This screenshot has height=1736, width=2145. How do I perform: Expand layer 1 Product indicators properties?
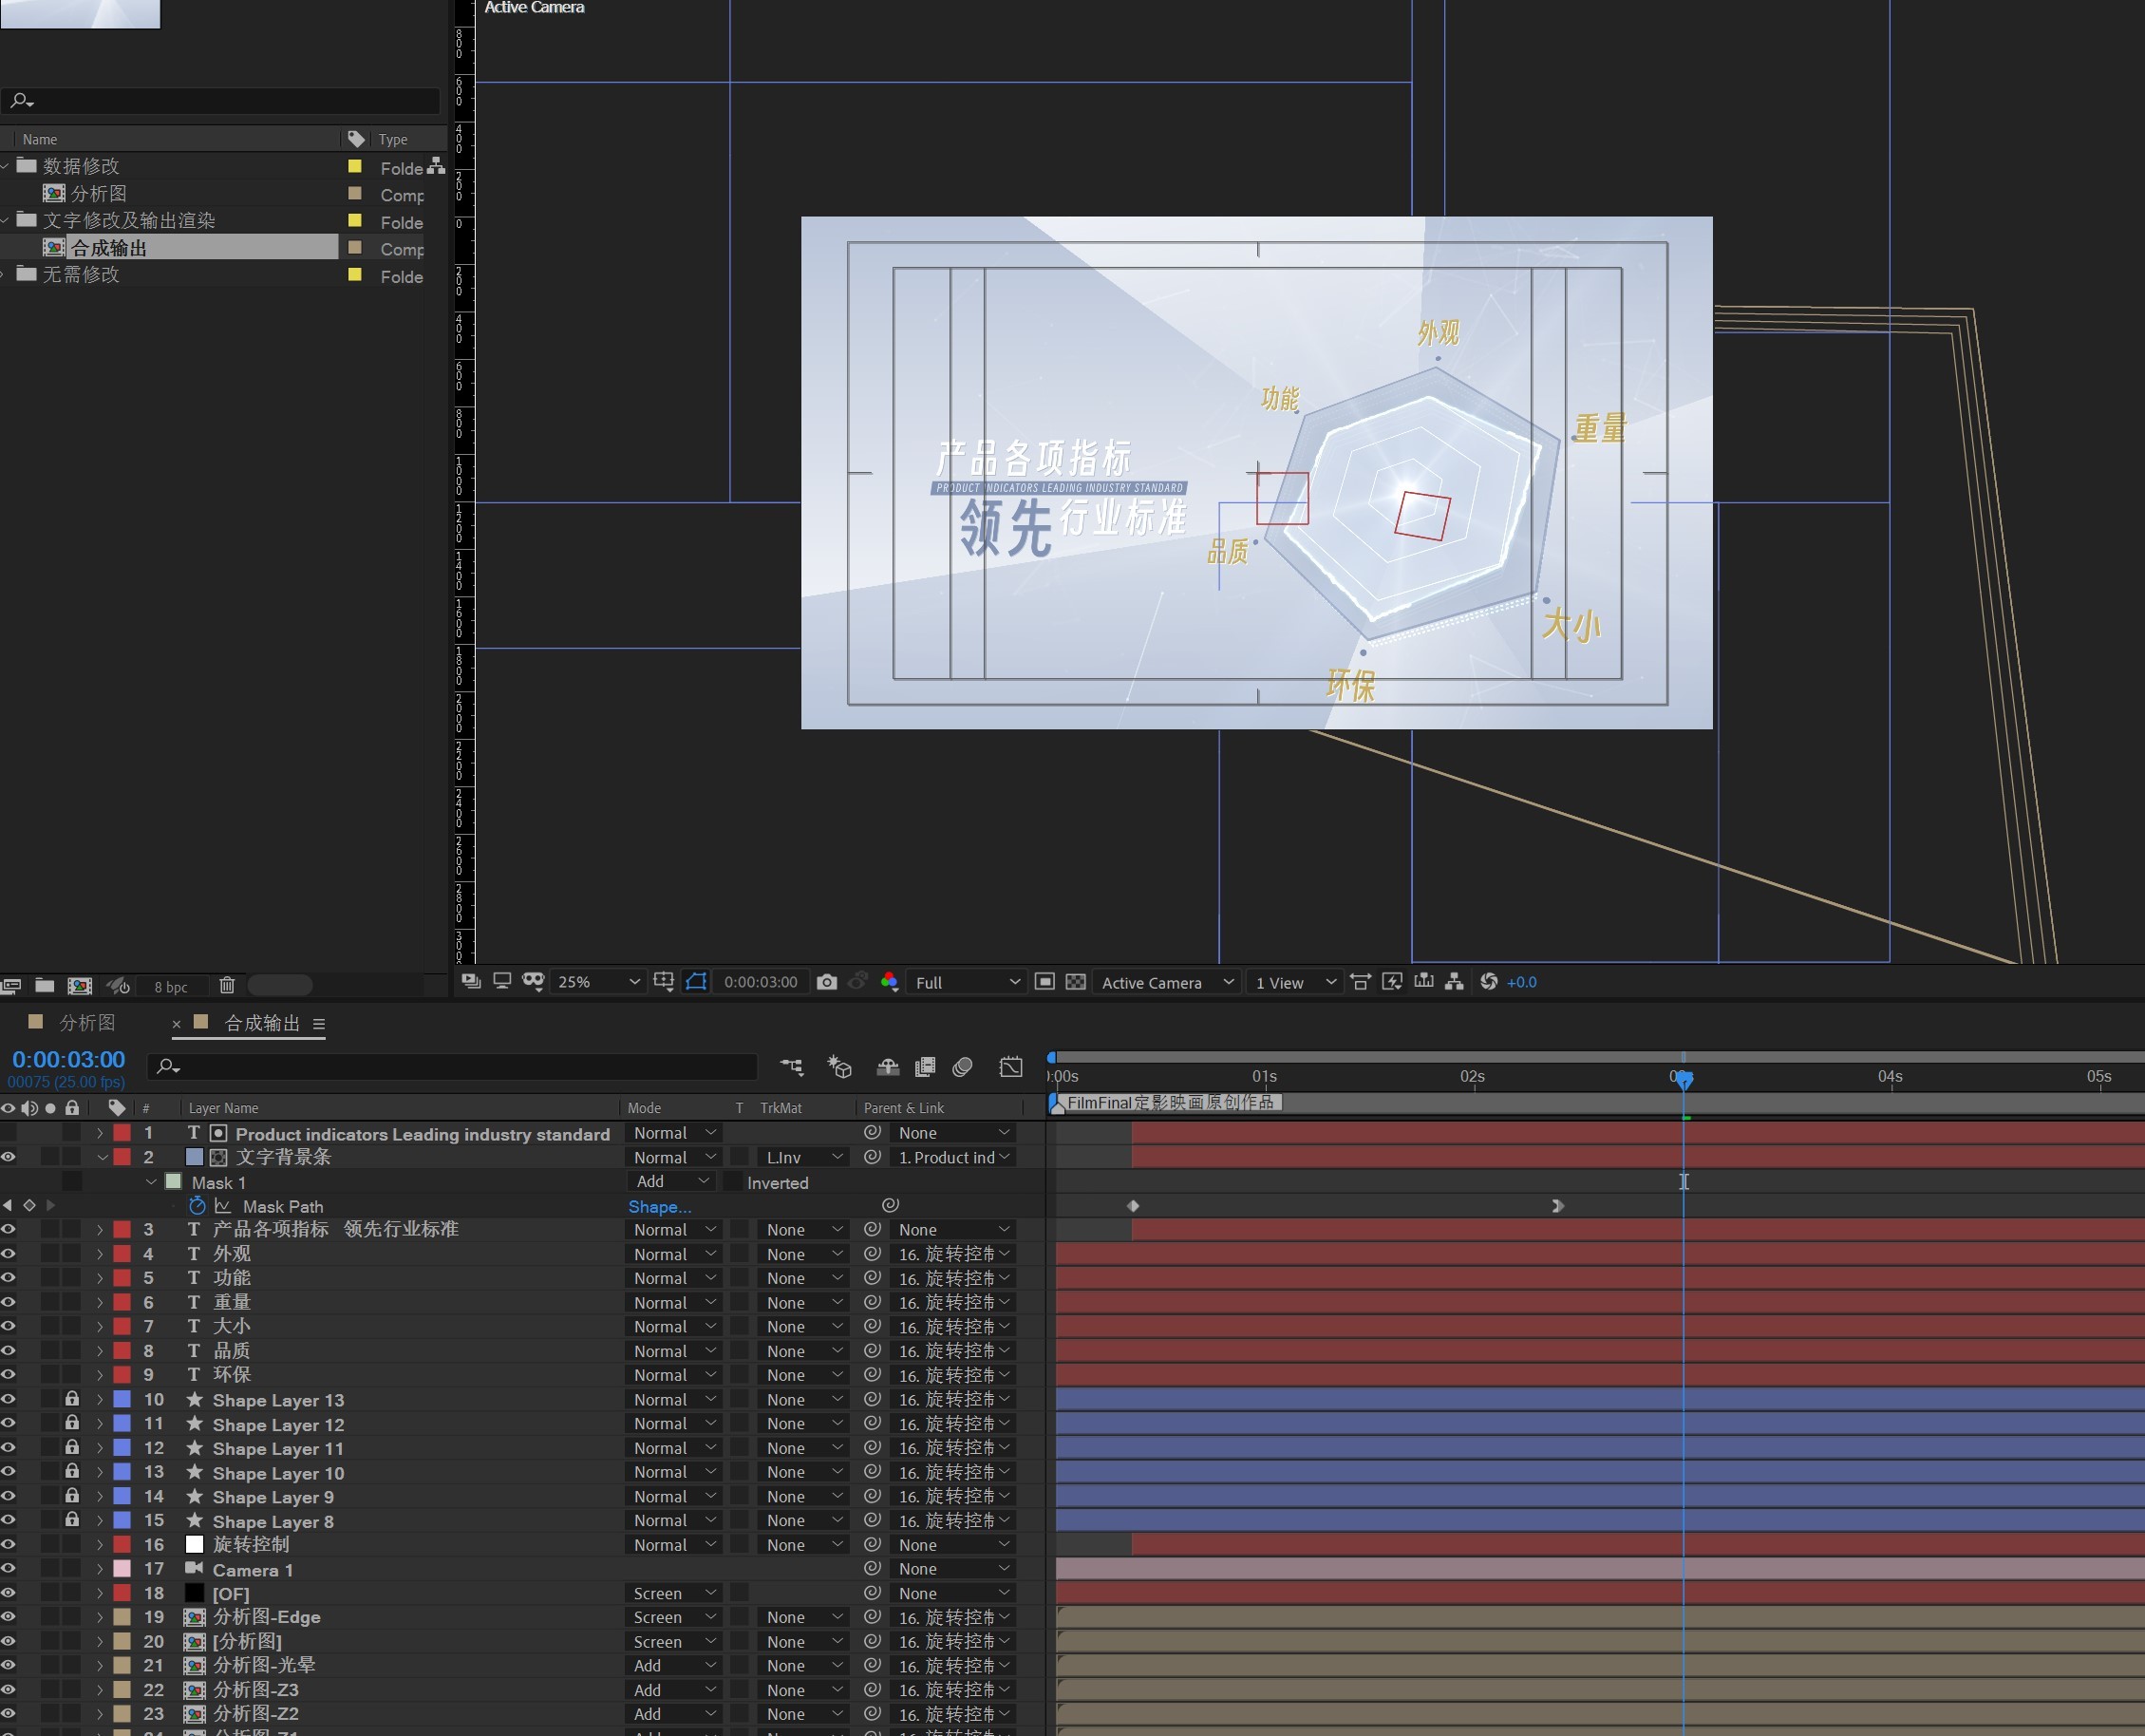pos(100,1133)
